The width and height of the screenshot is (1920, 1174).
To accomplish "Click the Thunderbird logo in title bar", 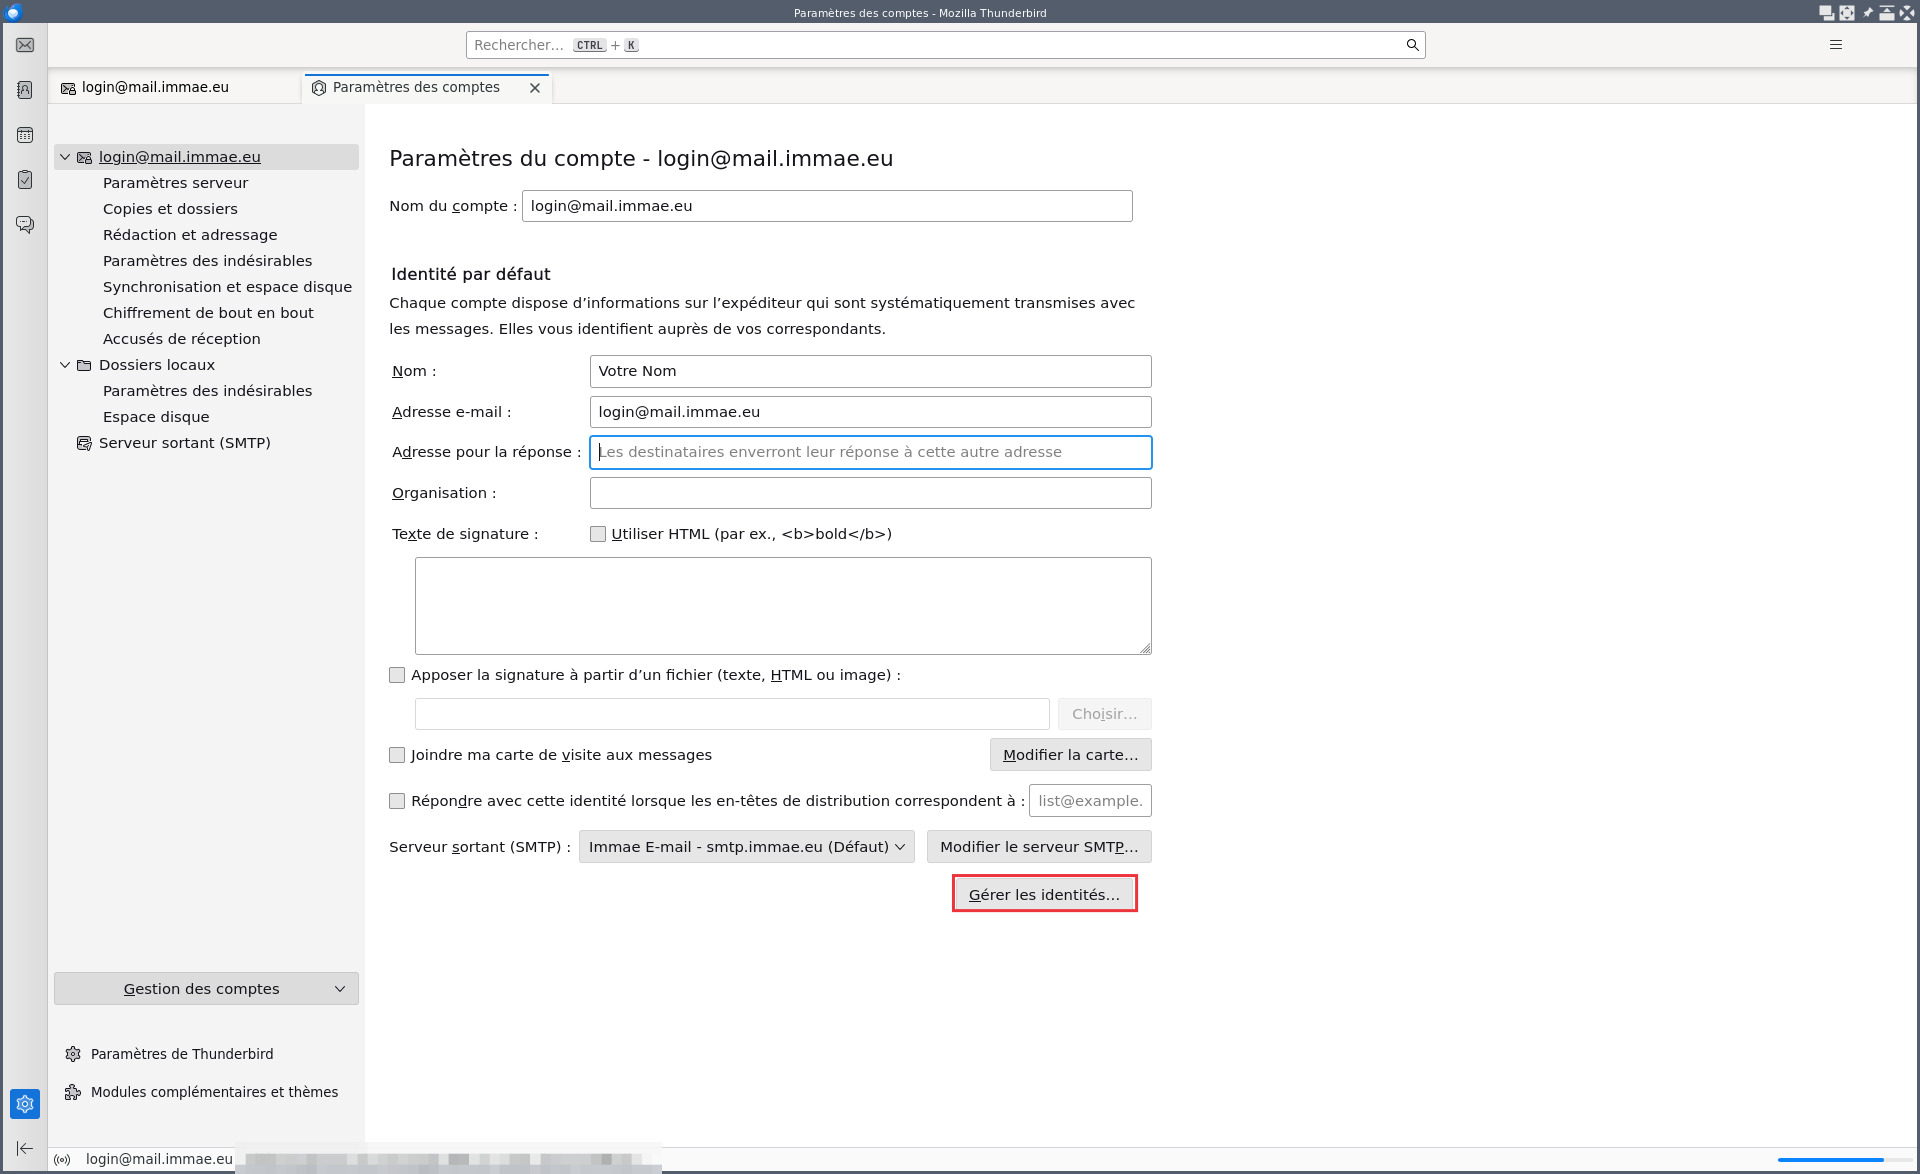I will [14, 12].
